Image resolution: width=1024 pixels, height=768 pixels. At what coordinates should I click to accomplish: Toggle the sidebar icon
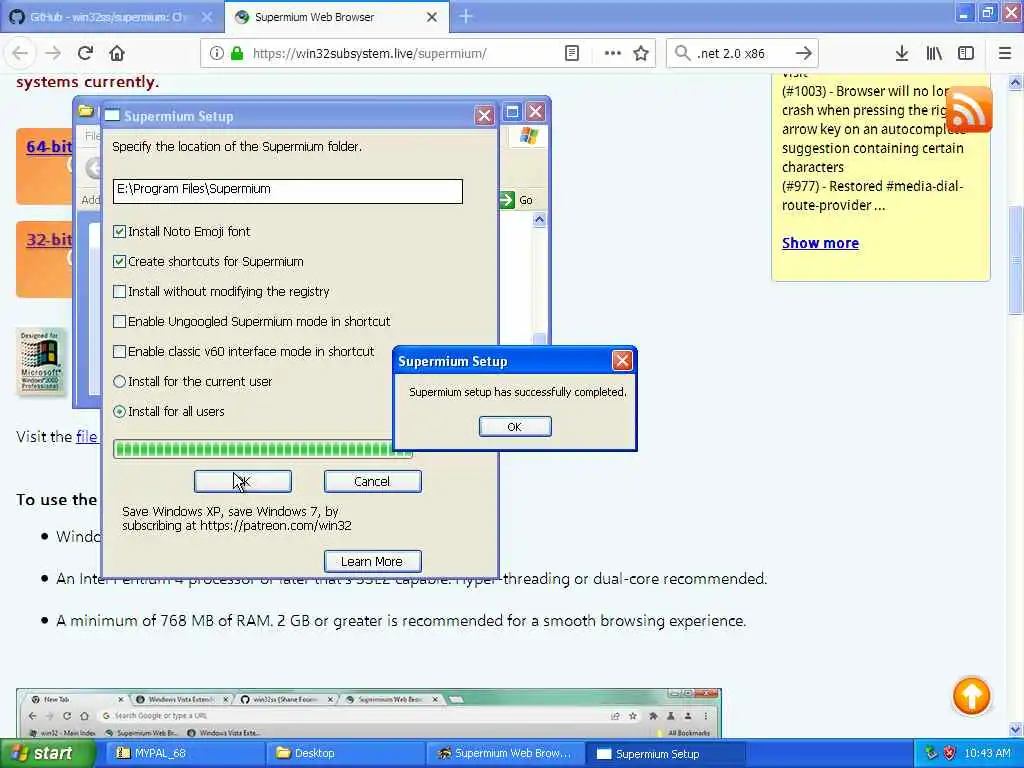[966, 54]
